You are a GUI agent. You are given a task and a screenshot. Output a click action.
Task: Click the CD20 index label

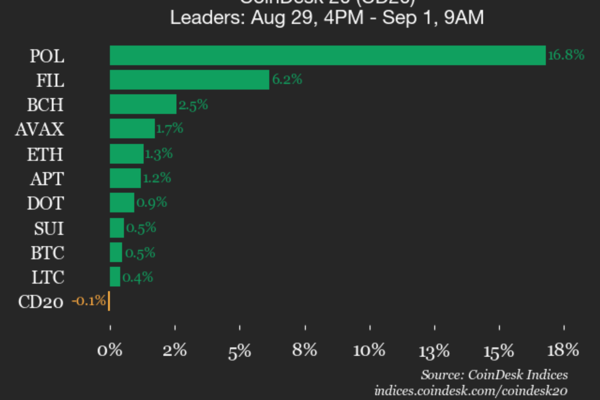coord(42,301)
